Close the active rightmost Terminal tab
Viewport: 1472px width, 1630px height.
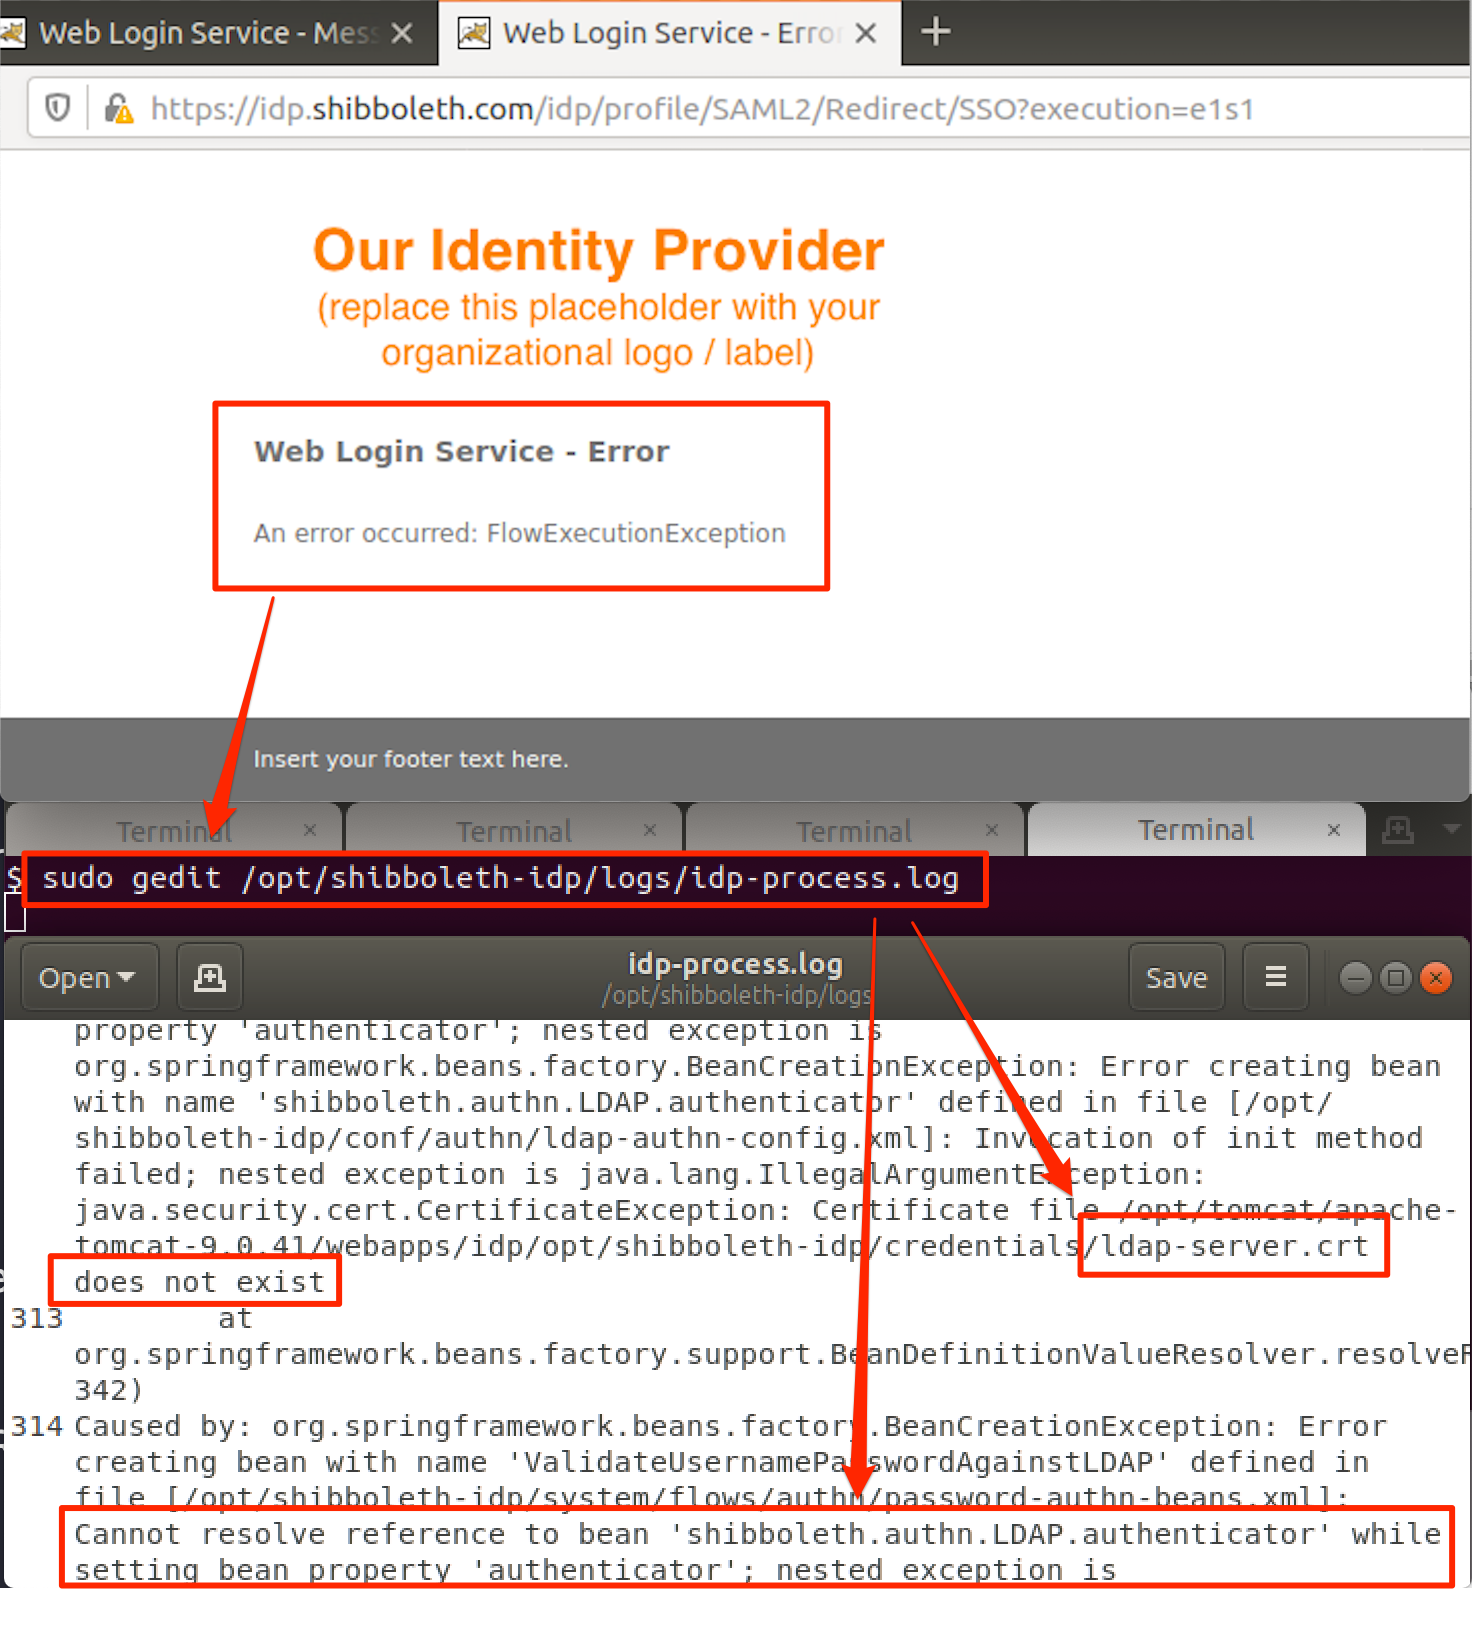[x=1333, y=830]
